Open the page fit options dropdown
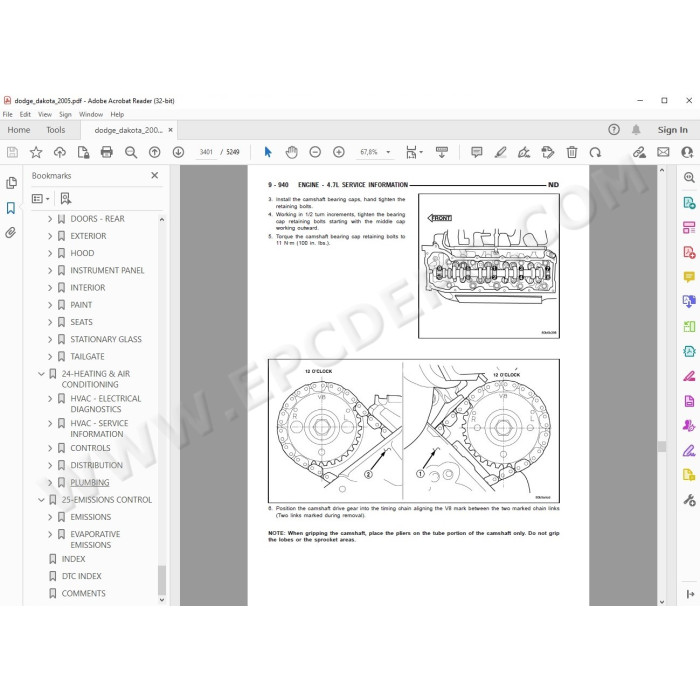 pyautogui.click(x=414, y=152)
